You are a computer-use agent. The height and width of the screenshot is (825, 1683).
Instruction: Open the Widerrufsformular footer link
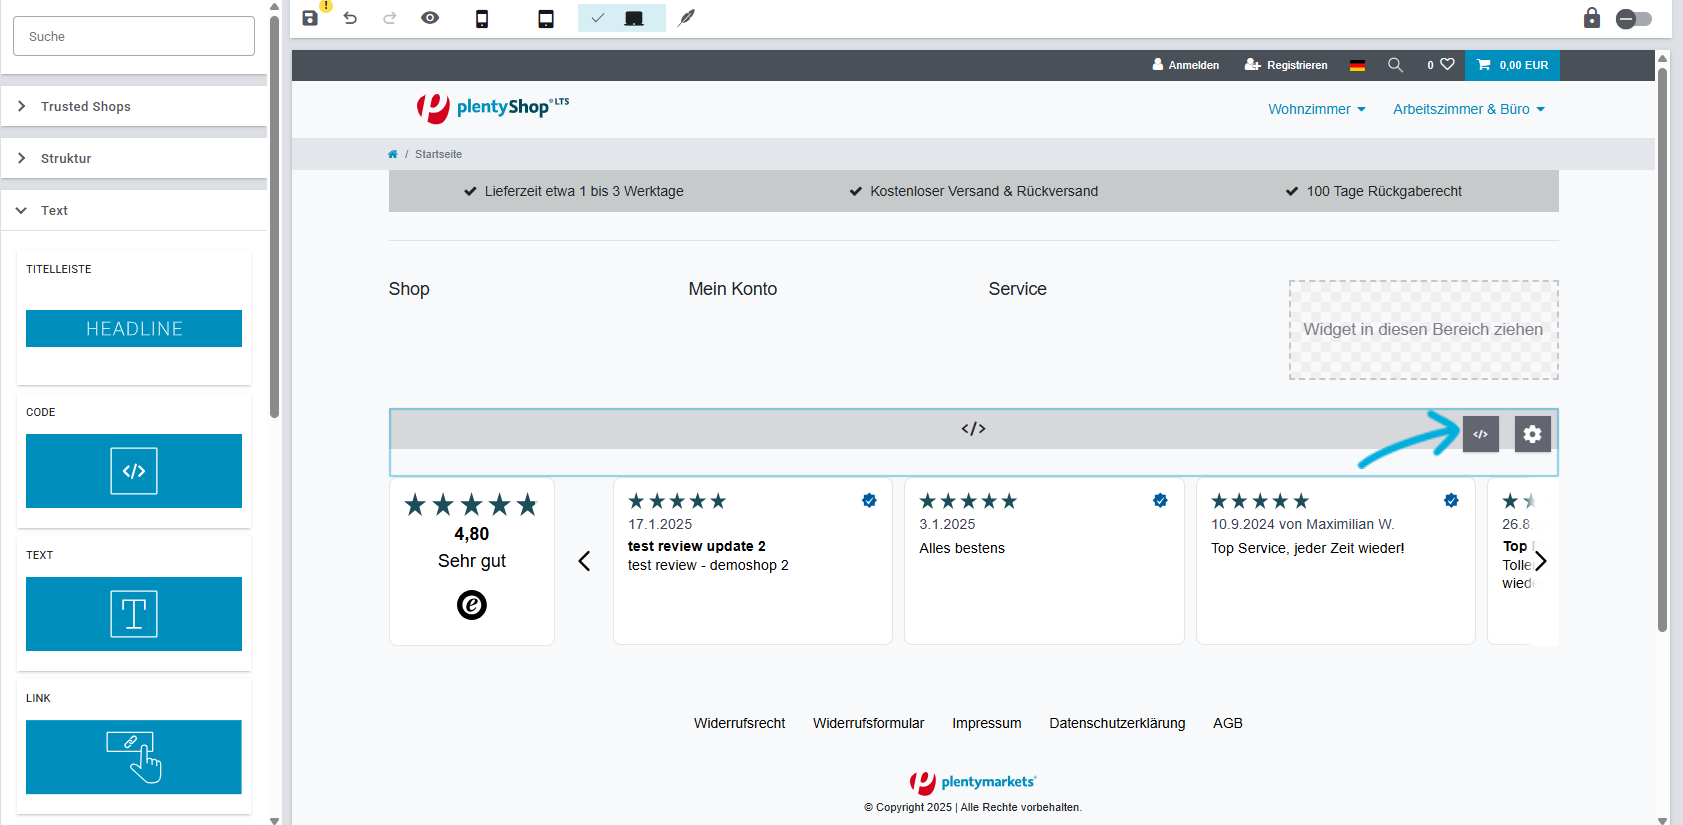click(x=868, y=723)
